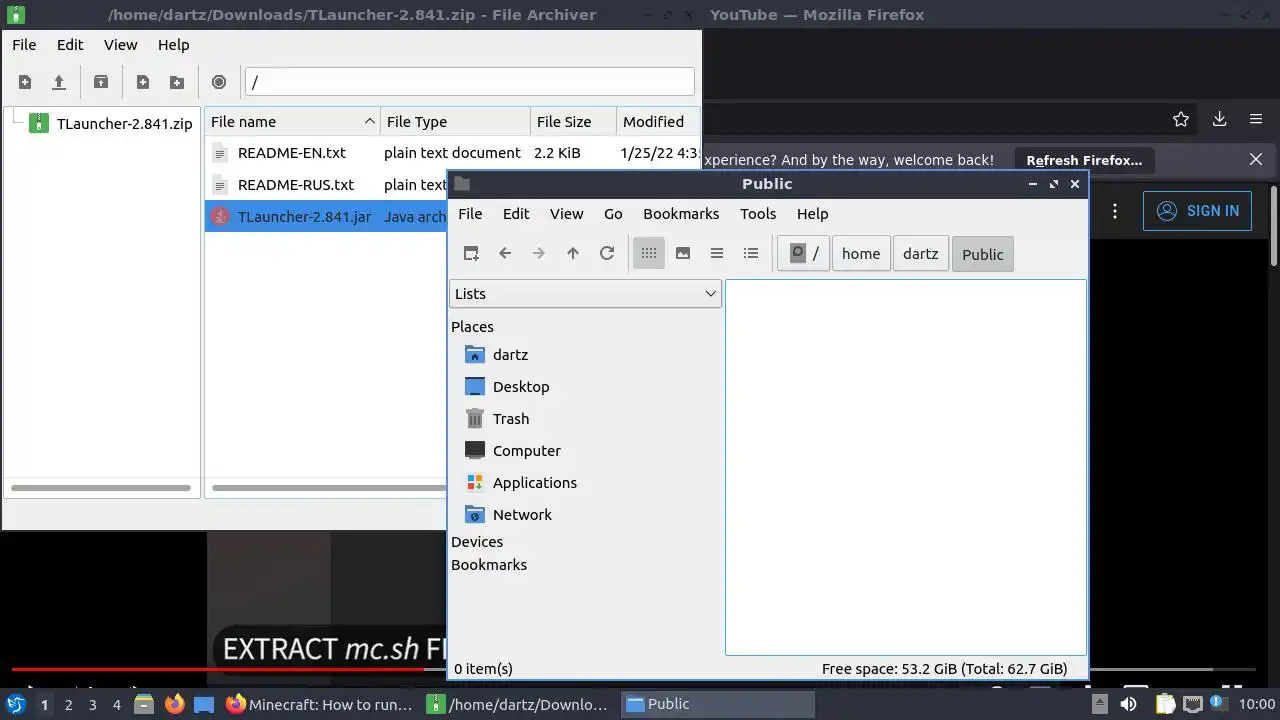Sort by File name column

[x=292, y=122]
